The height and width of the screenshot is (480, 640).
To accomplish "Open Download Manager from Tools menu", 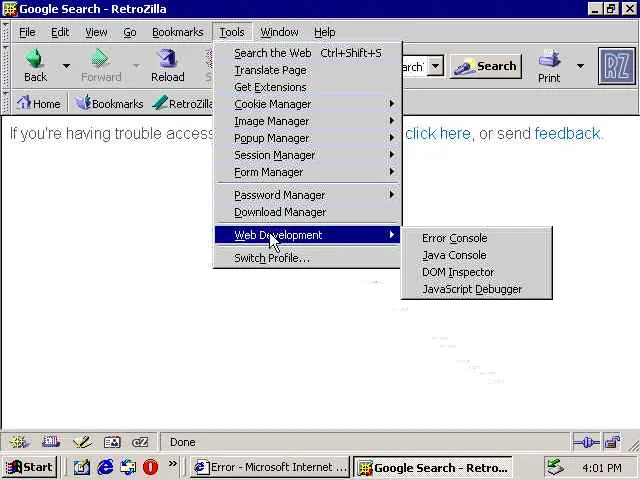I will click(308, 212).
